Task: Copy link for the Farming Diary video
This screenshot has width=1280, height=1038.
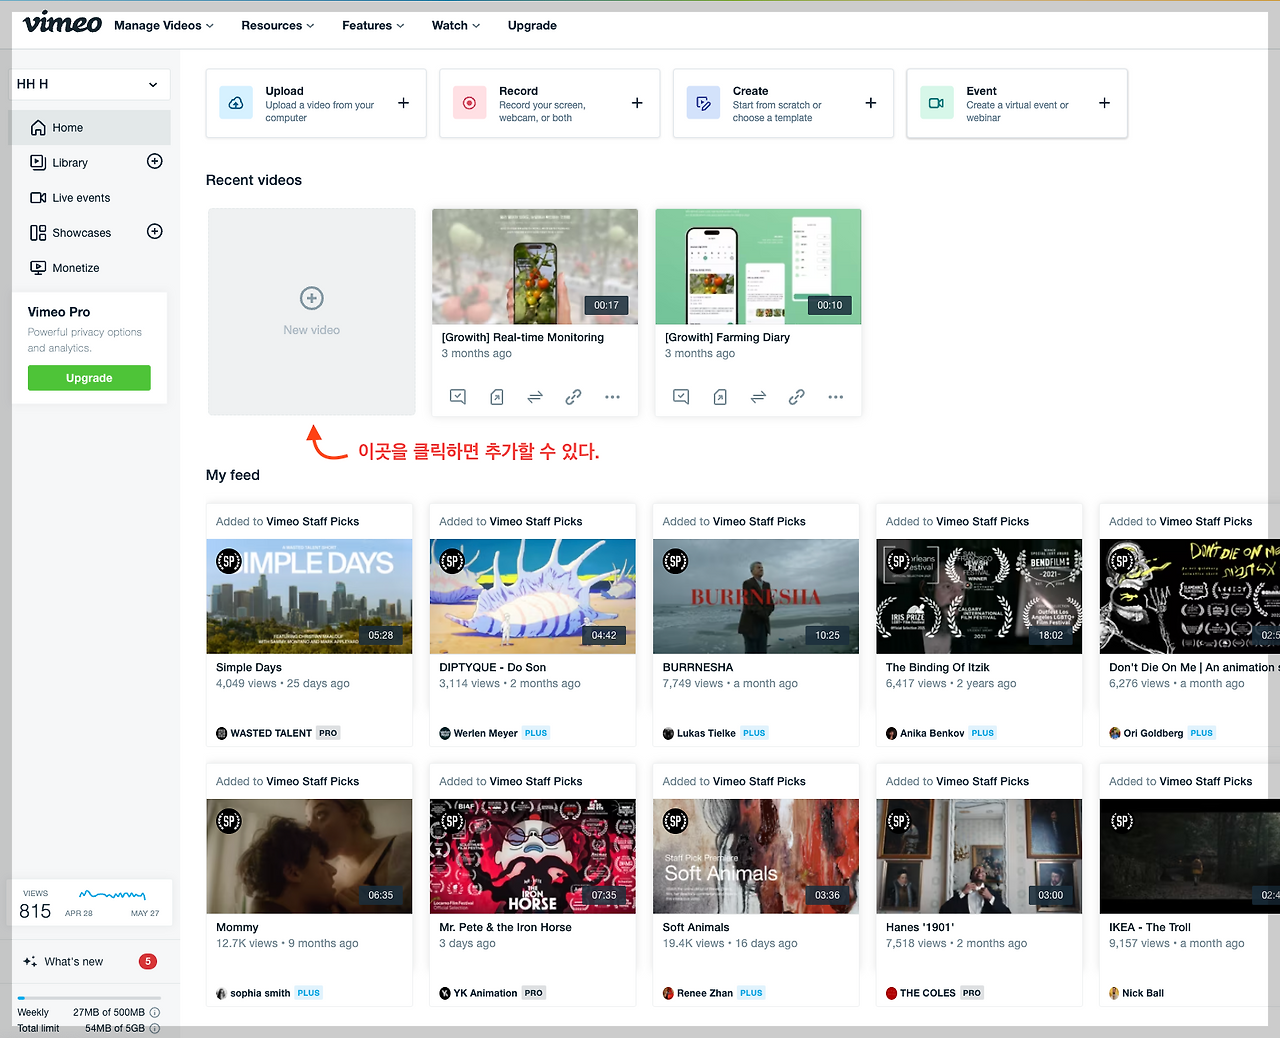Action: 797,397
